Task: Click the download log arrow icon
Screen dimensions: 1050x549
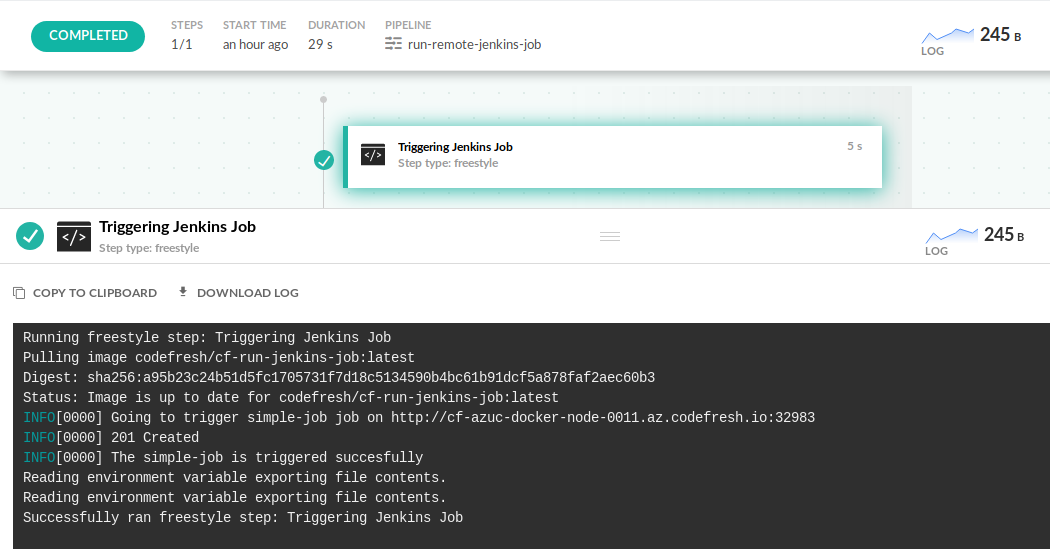Action: pos(183,292)
